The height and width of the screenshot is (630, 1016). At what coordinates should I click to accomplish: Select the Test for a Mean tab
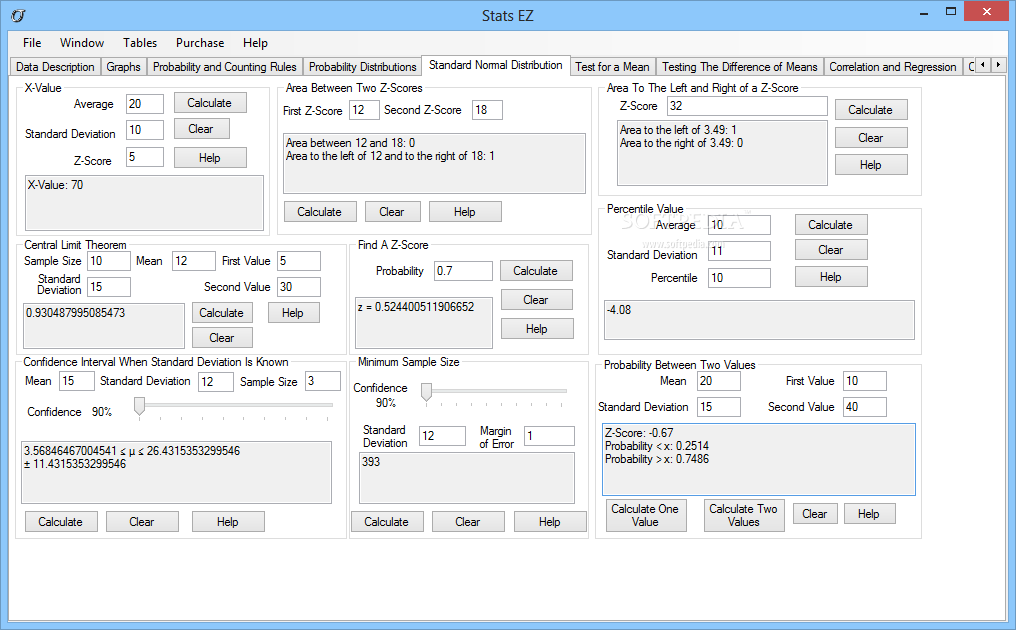(x=612, y=67)
